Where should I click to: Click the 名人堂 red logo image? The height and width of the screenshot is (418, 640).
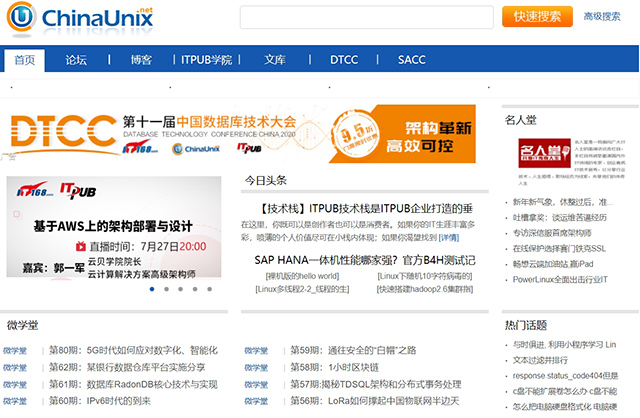pos(544,153)
